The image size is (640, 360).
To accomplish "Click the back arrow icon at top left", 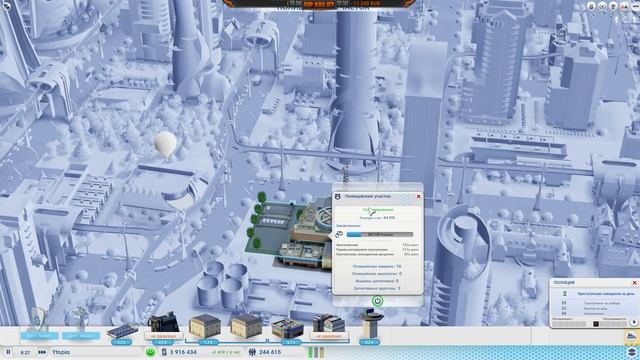I will [6, 6].
